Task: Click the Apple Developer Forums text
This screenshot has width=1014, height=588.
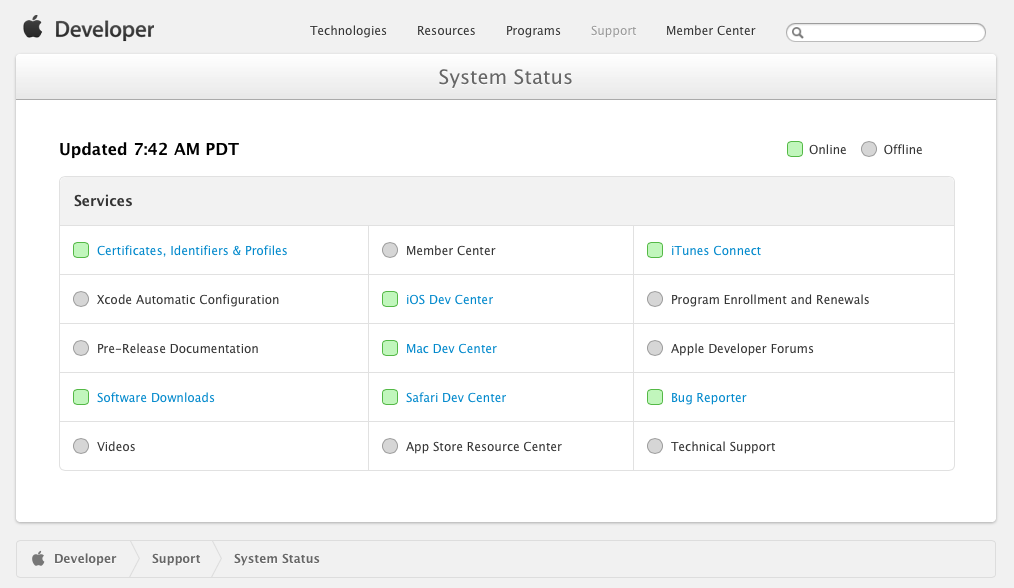Action: tap(742, 349)
